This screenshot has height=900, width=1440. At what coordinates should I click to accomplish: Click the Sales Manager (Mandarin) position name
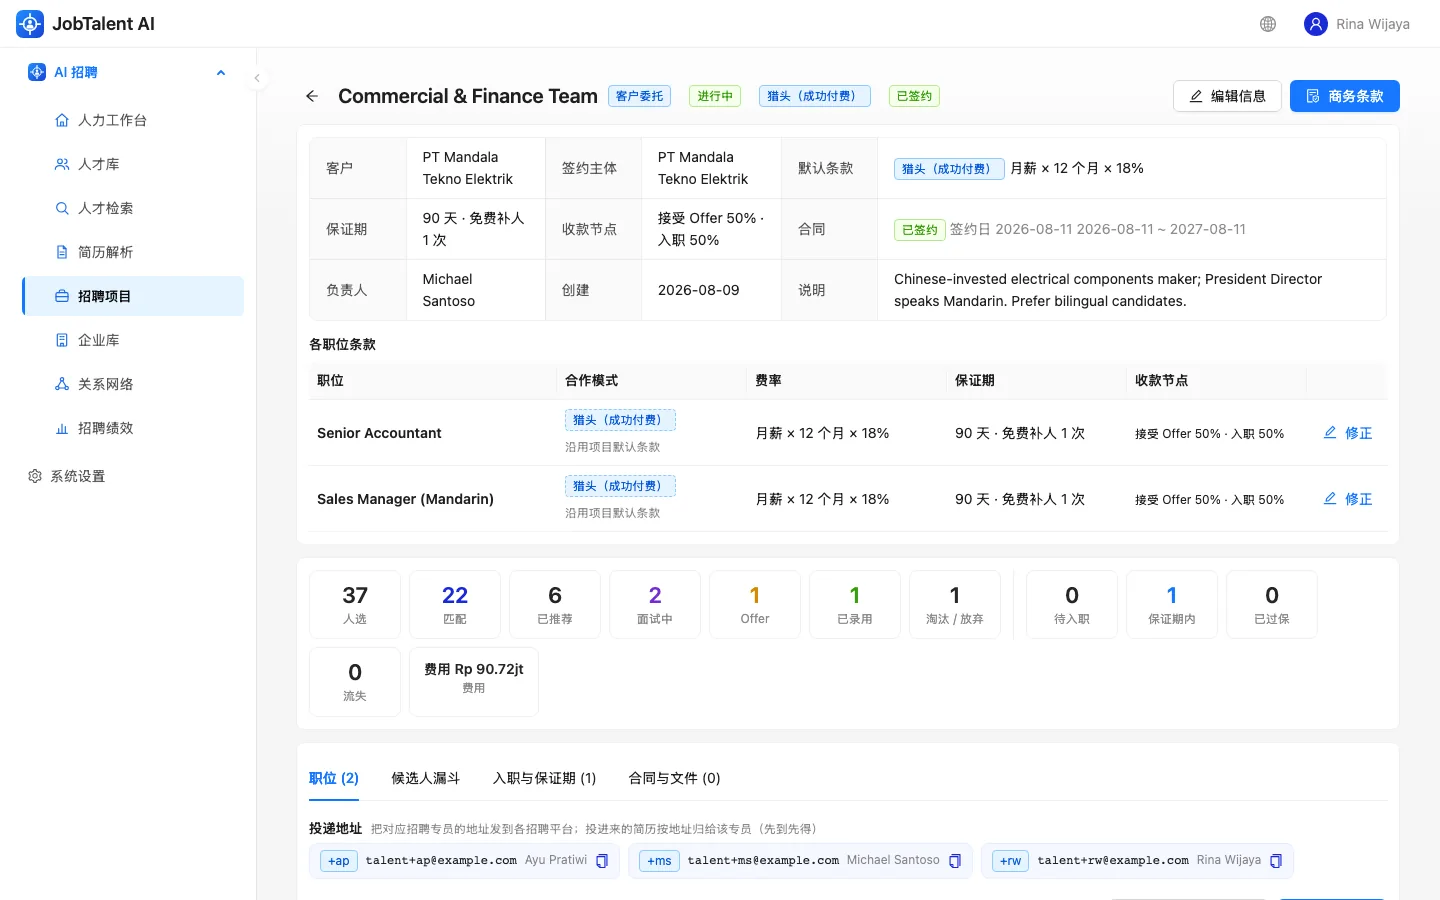[405, 499]
